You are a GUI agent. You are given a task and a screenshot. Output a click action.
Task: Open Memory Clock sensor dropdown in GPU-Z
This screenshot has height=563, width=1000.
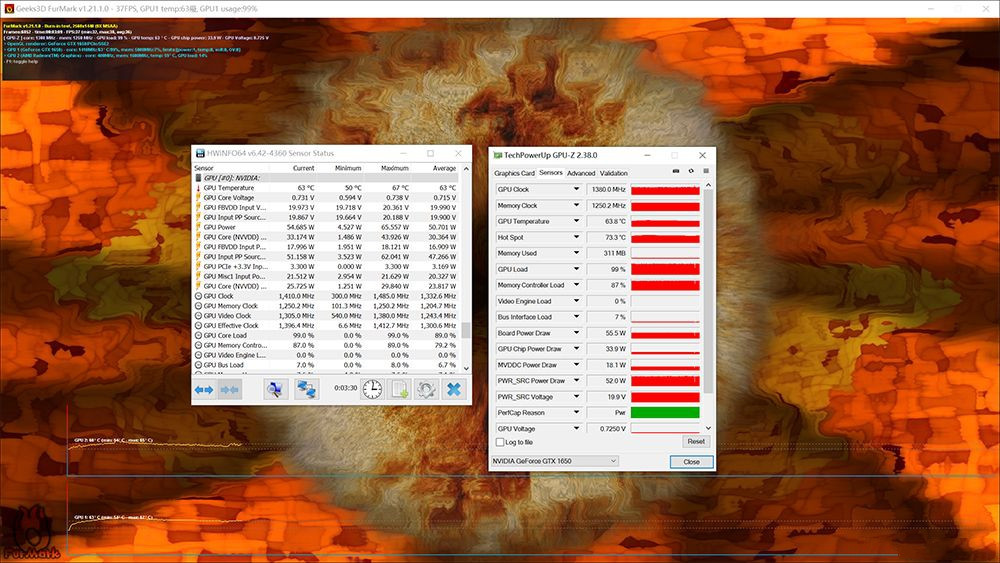pos(576,205)
